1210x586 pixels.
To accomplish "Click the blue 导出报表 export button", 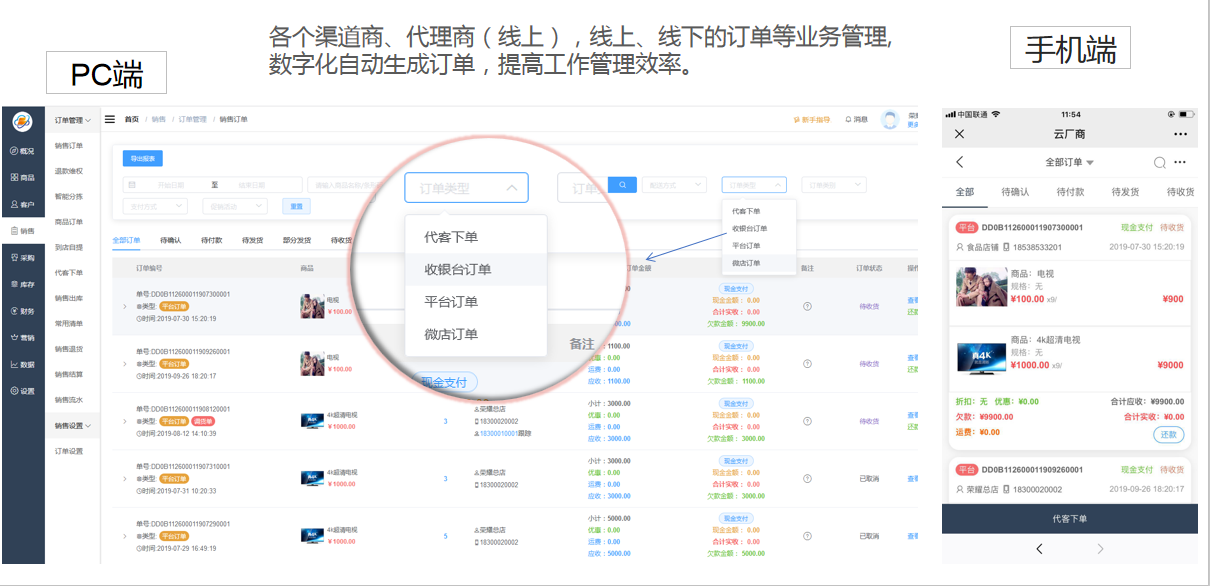I will [142, 158].
